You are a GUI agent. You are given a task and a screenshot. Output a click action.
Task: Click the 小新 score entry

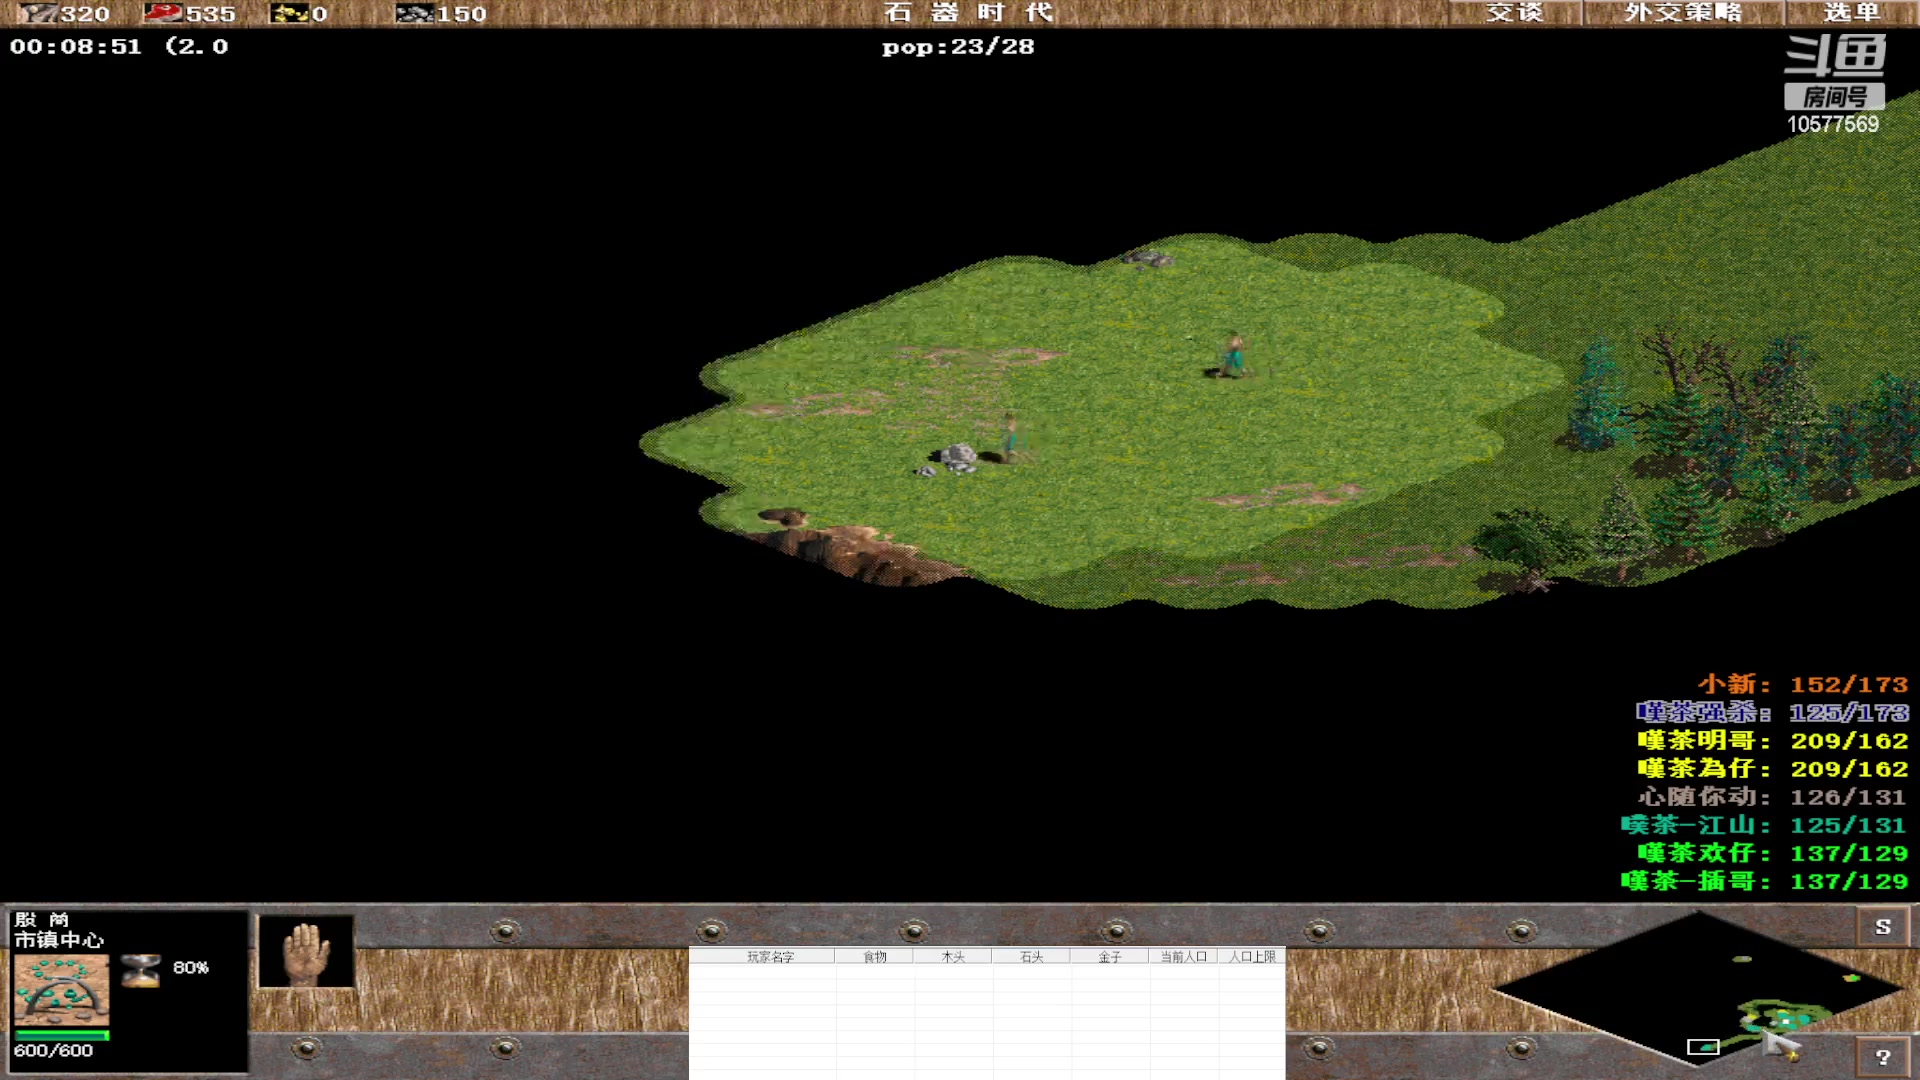click(1803, 684)
